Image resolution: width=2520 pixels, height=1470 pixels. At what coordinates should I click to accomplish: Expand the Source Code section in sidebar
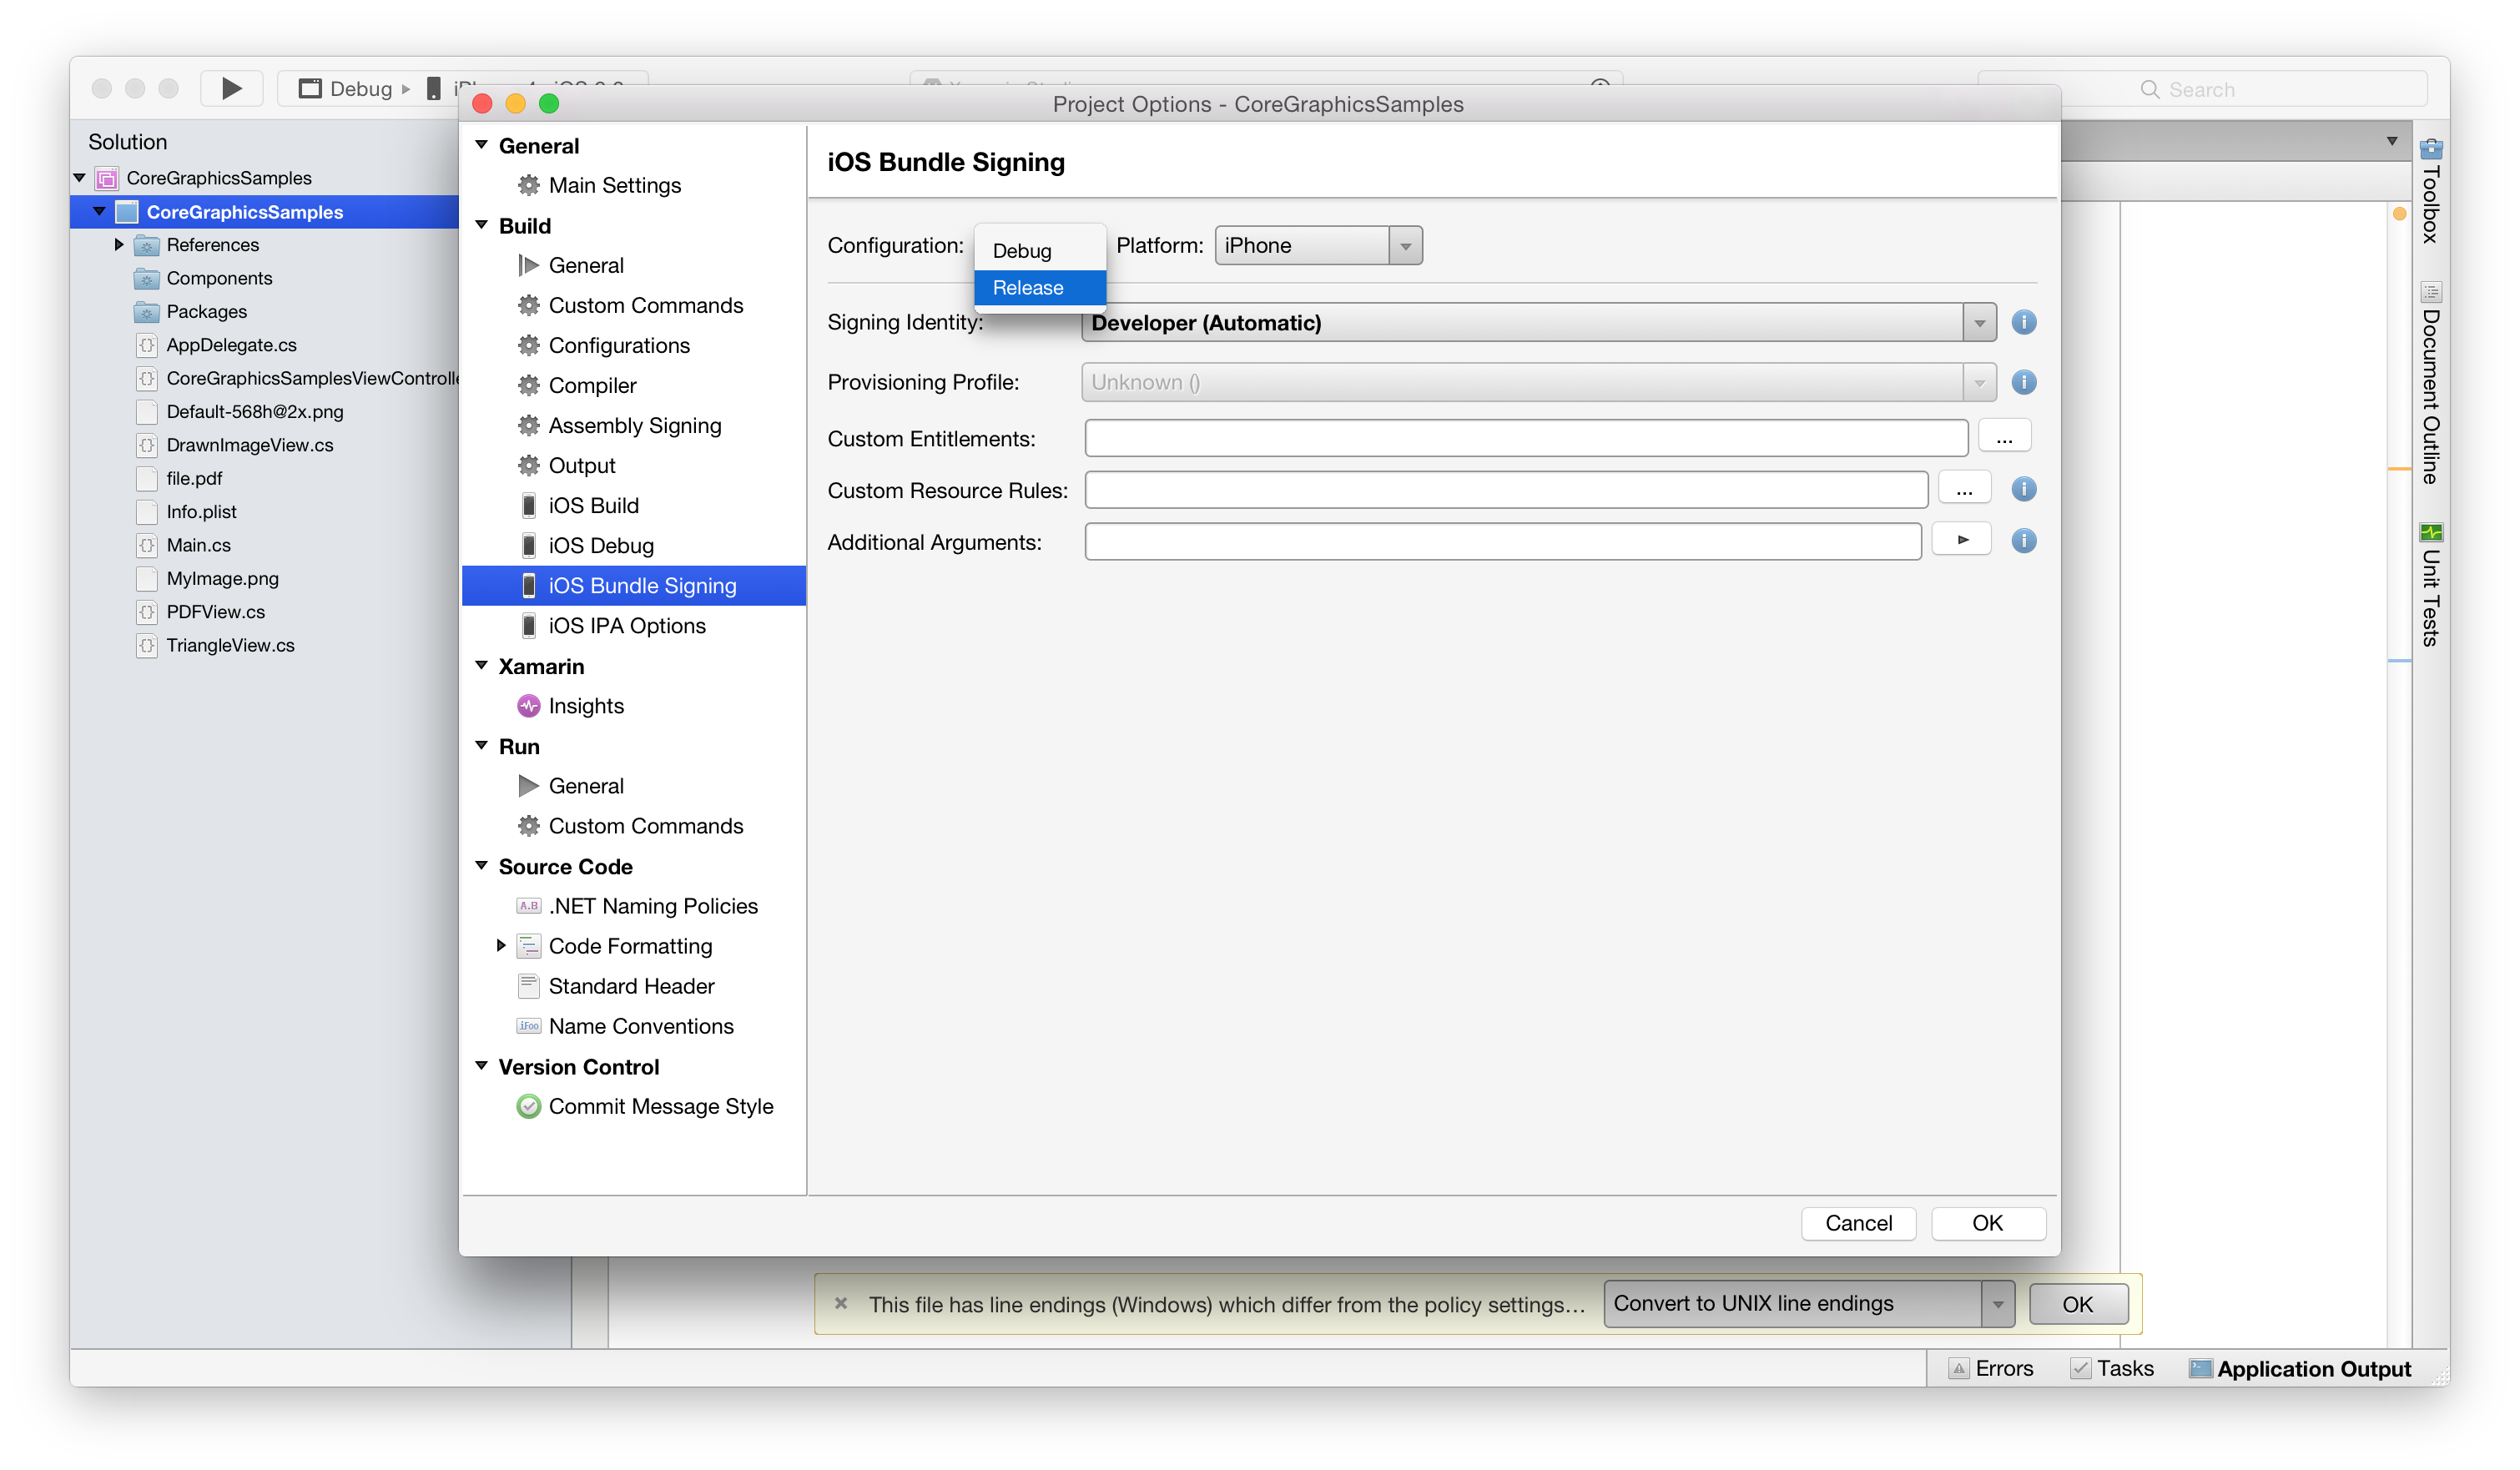click(486, 864)
